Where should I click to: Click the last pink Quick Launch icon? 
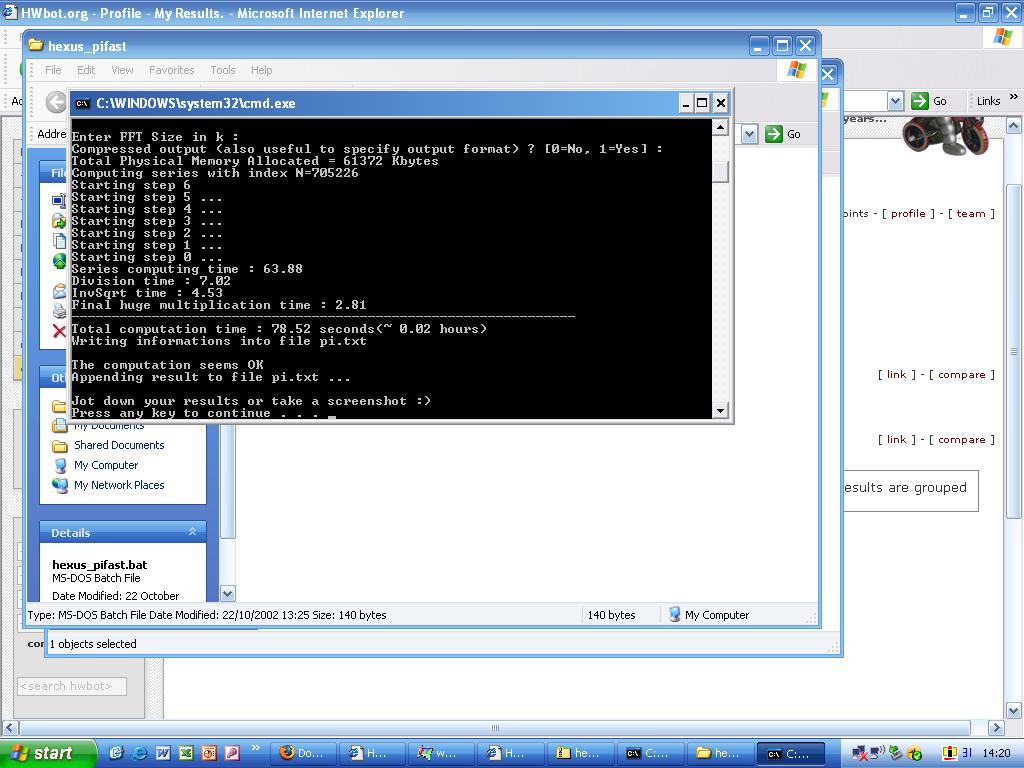[x=232, y=753]
